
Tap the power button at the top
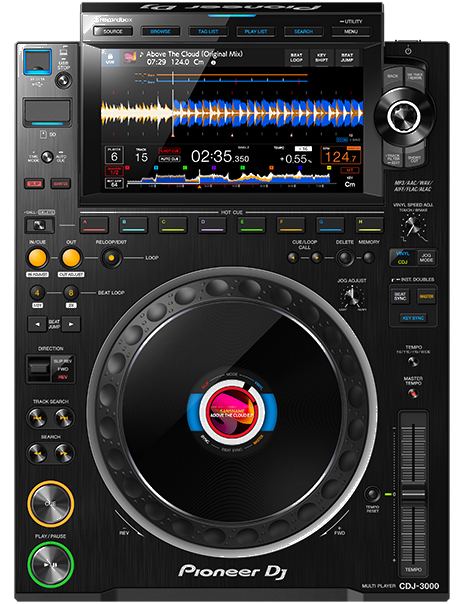pos(408,50)
